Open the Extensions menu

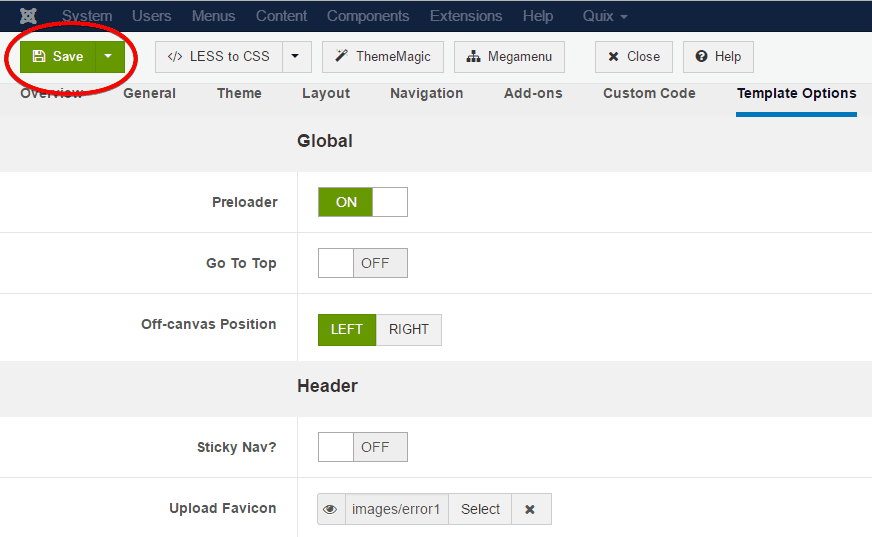[x=465, y=16]
